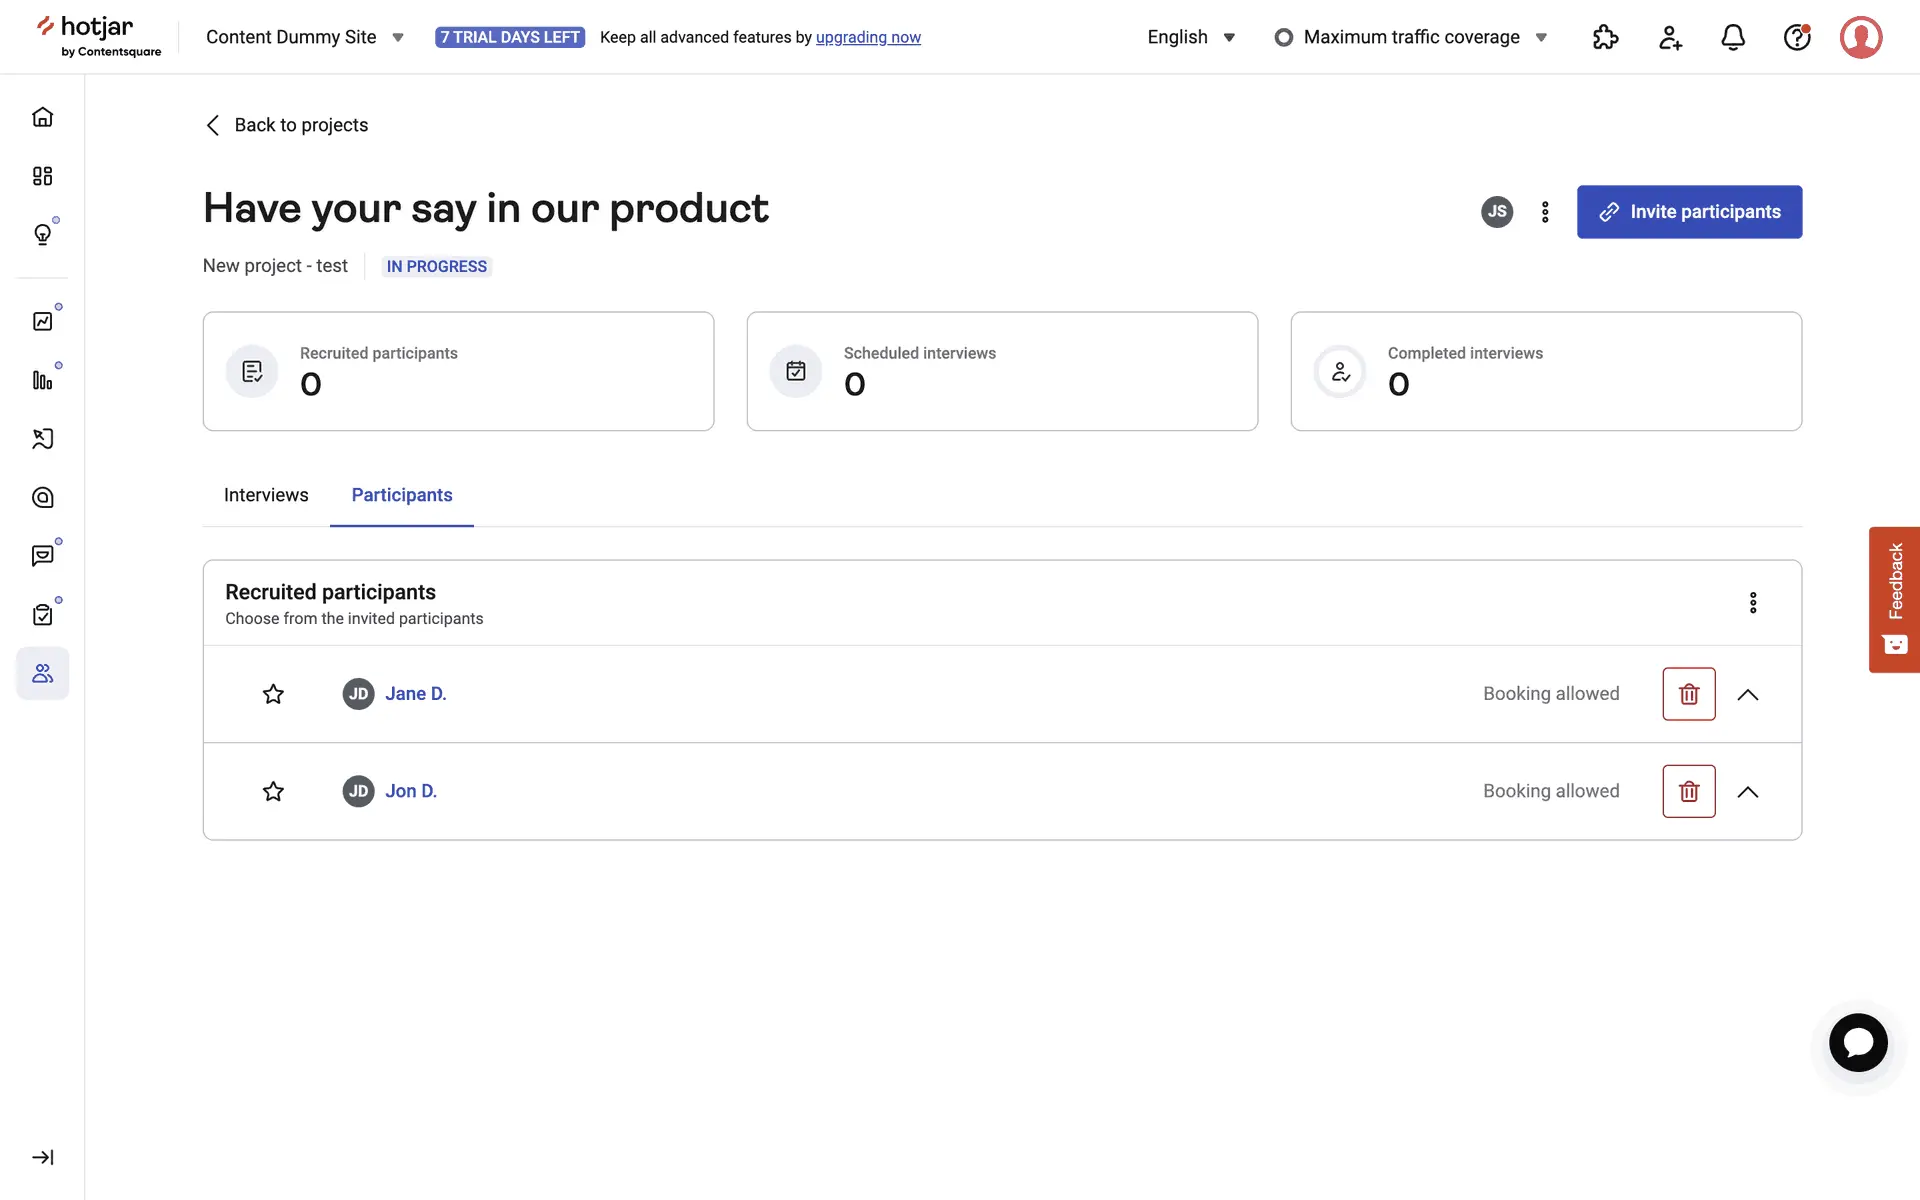
Task: Click the notifications bell icon
Action: tap(1733, 37)
